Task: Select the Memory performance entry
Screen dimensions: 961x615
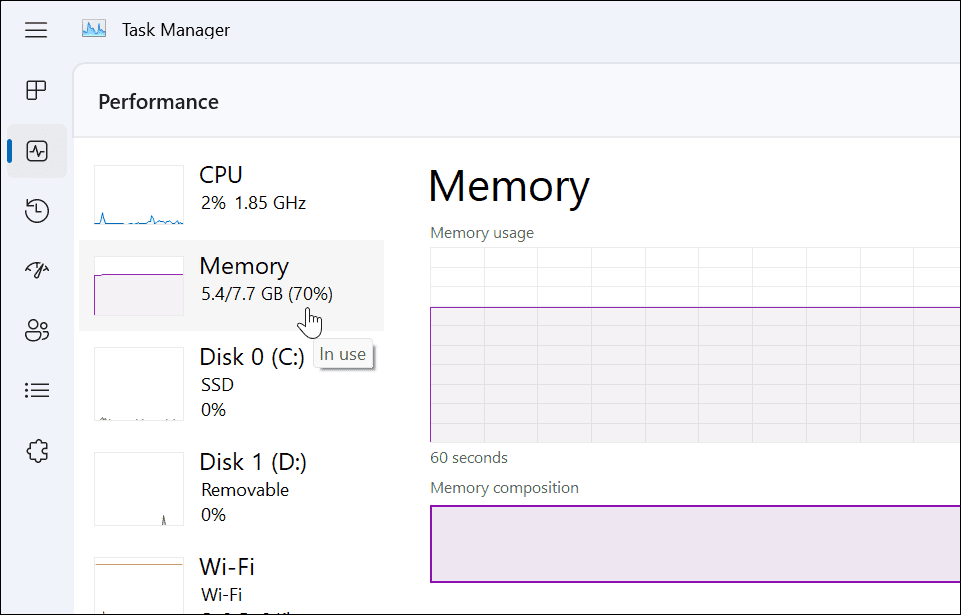Action: coord(232,286)
